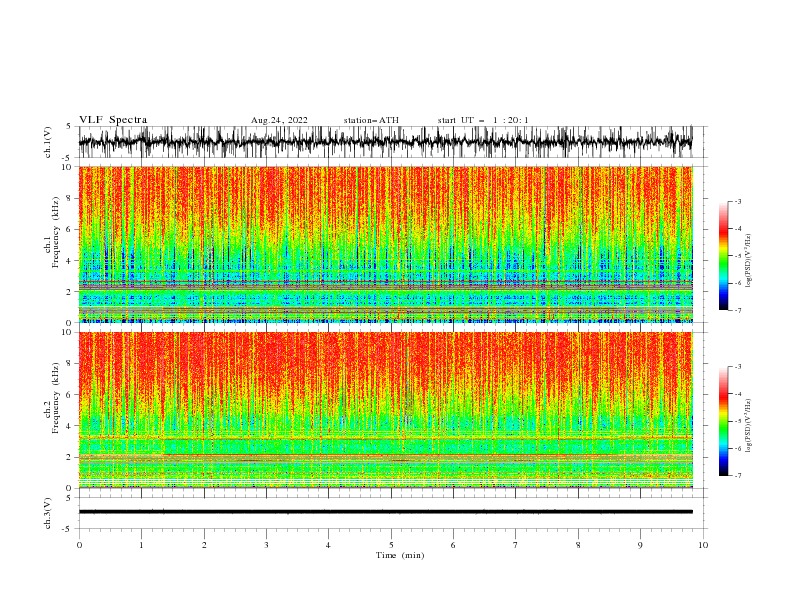Image resolution: width=792 pixels, height=612 pixels.
Task: Click the upper colorbar 'log(PSD)(V²/Hz)' label
Action: [x=748, y=261]
